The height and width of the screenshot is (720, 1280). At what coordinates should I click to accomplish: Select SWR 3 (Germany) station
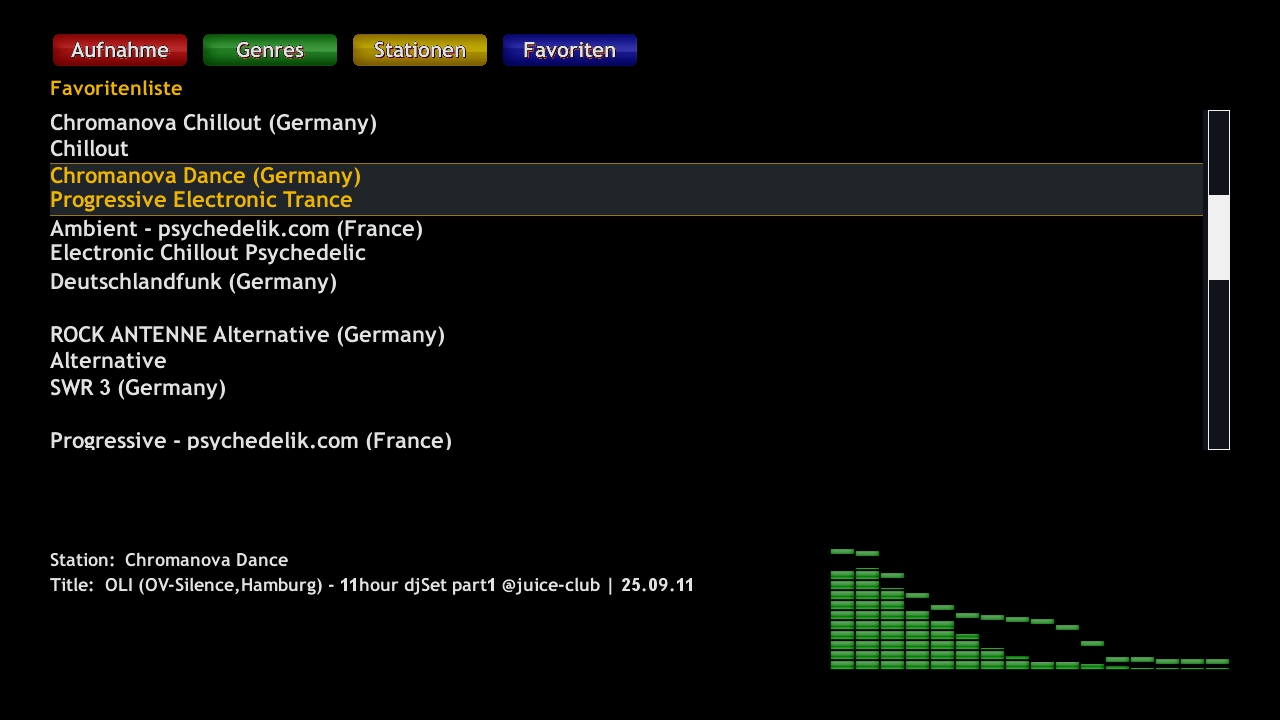pyautogui.click(x=138, y=388)
